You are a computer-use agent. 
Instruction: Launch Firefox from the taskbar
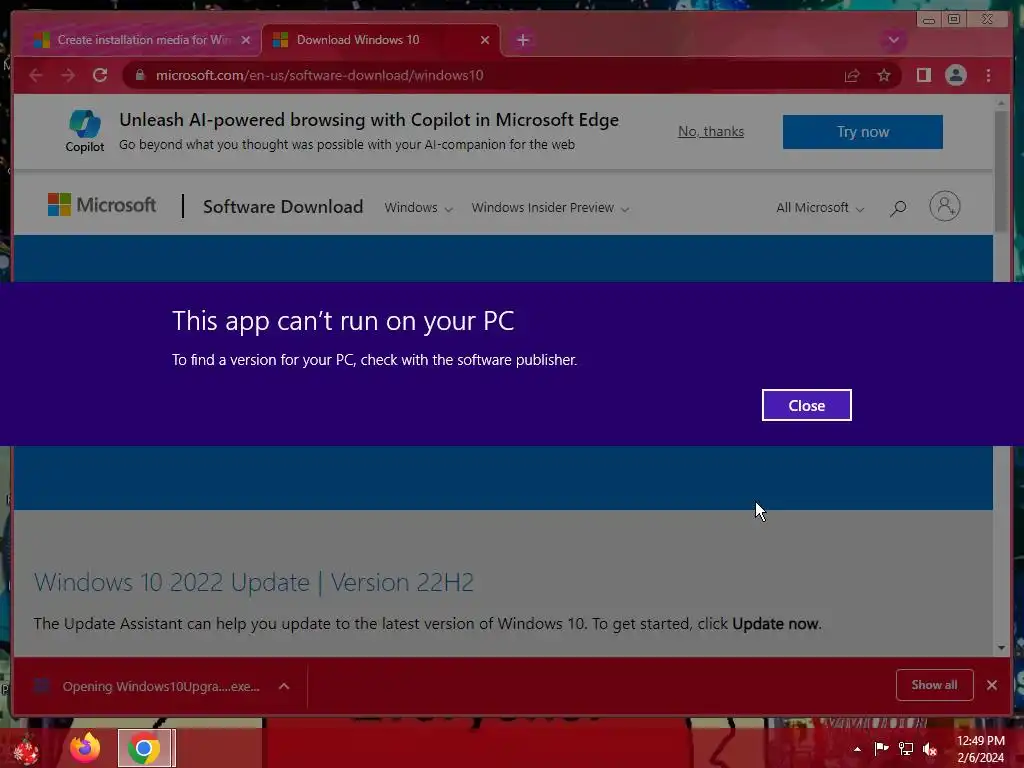coord(85,748)
